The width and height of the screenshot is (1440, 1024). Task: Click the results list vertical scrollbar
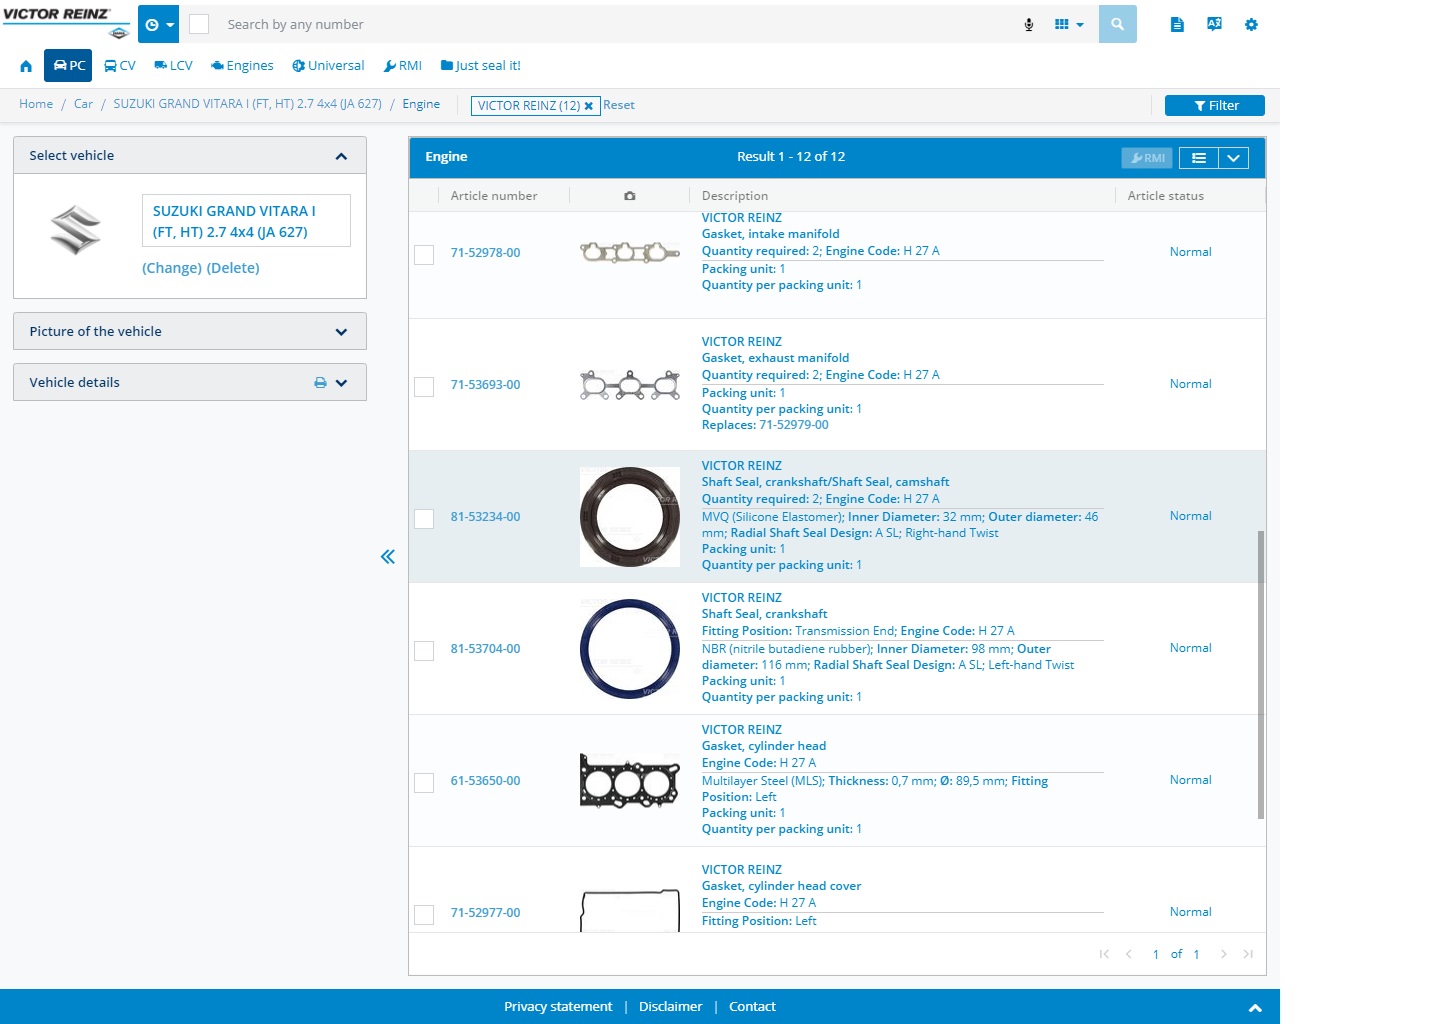point(1261,675)
